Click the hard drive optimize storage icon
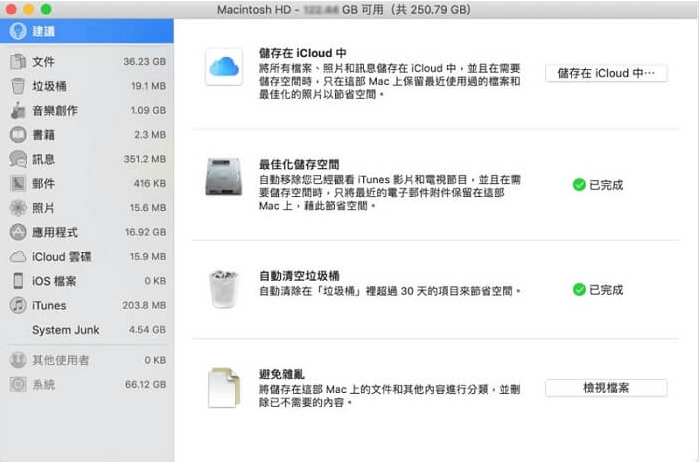 point(224,178)
